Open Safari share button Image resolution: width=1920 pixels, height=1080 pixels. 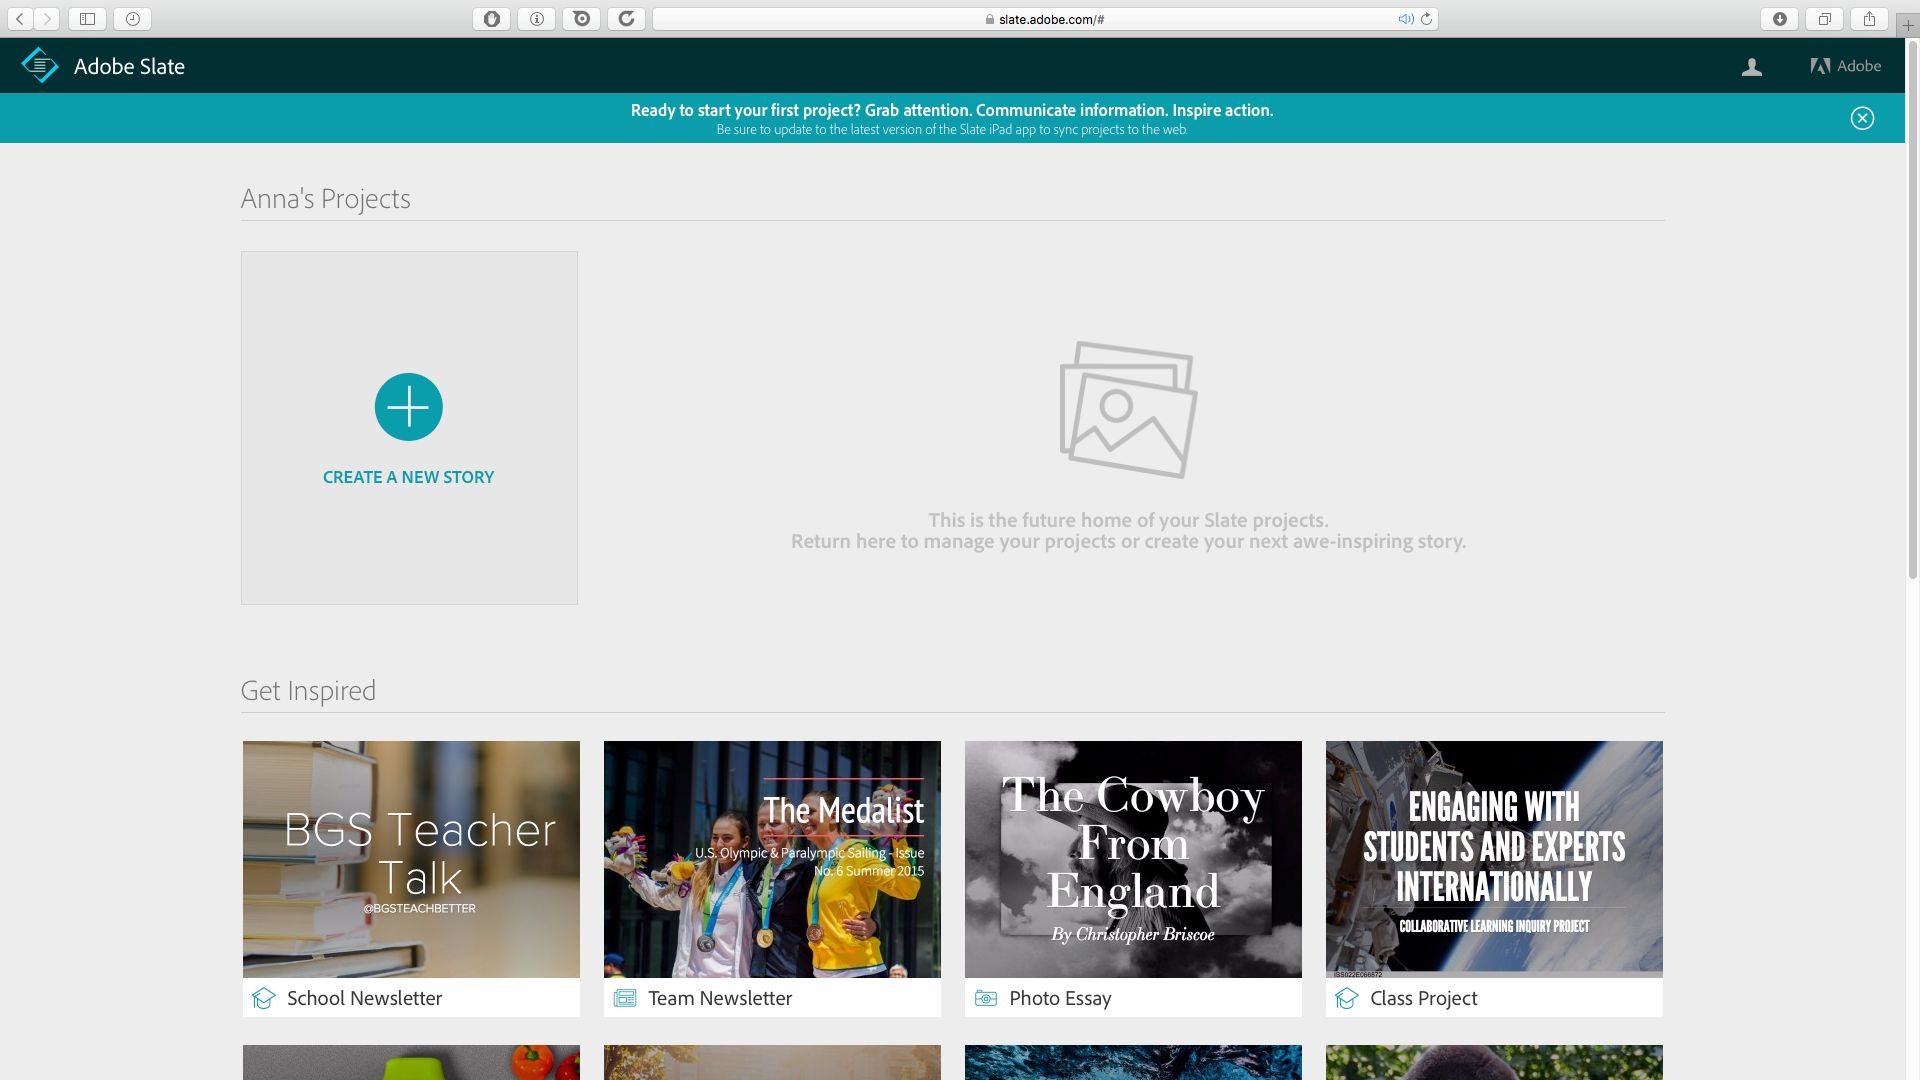pyautogui.click(x=1869, y=18)
